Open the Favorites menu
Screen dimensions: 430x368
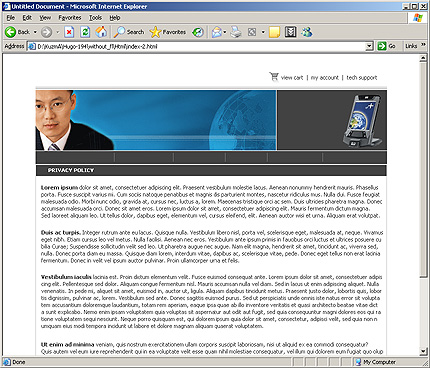point(70,18)
